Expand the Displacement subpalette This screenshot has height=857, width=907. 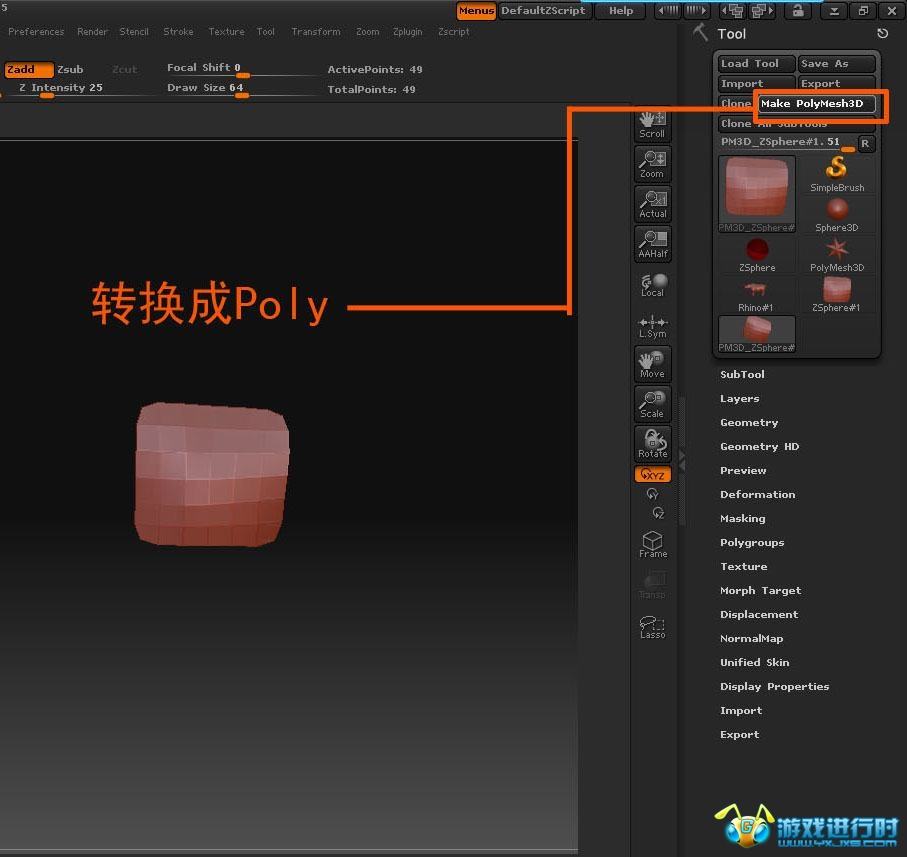click(x=759, y=615)
